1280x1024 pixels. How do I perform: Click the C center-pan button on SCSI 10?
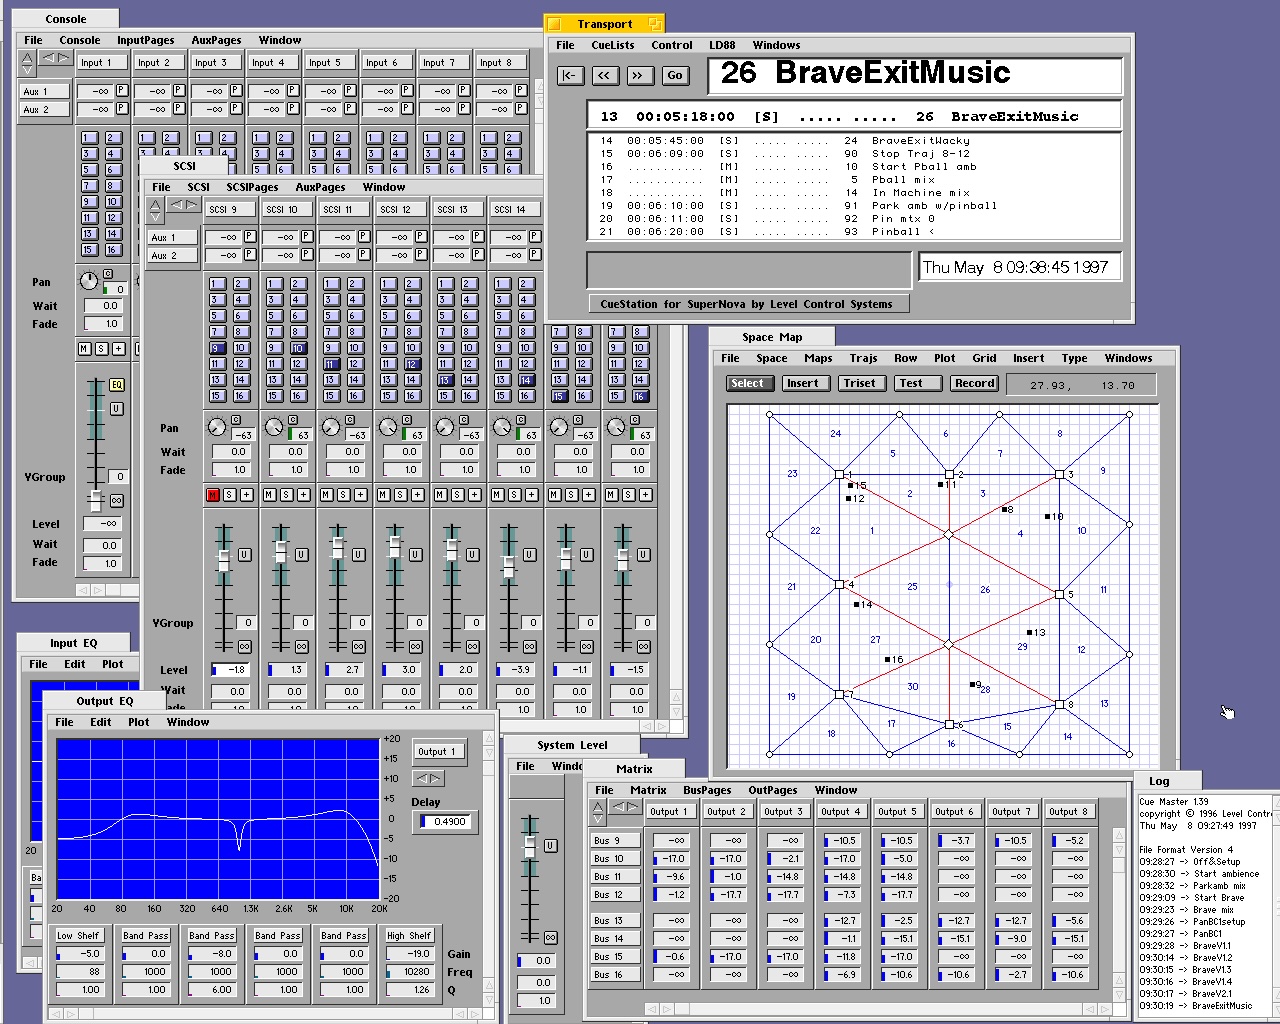(293, 420)
